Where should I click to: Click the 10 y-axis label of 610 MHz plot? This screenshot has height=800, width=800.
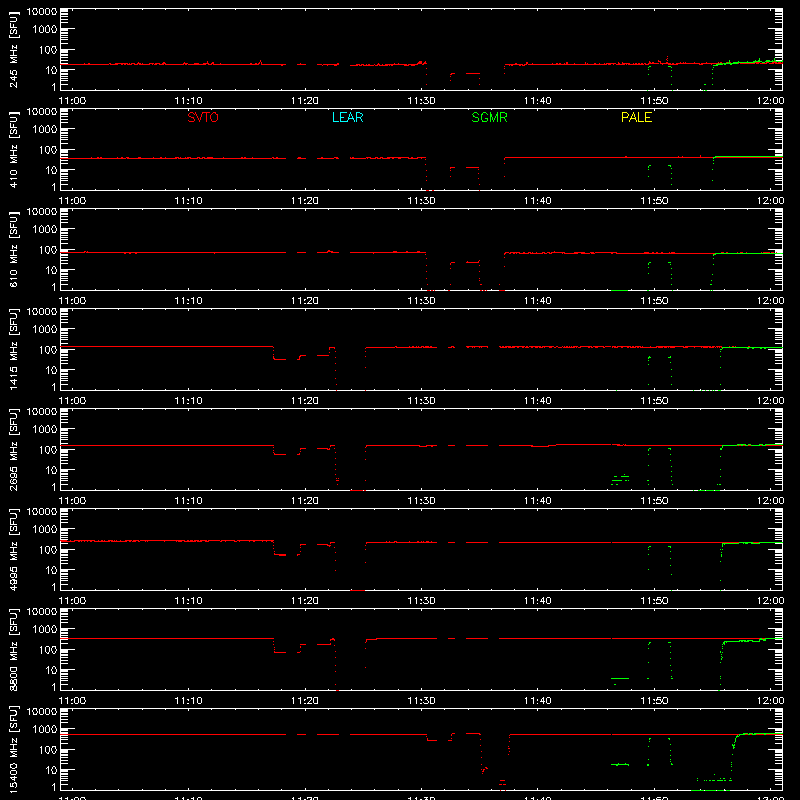click(51, 270)
